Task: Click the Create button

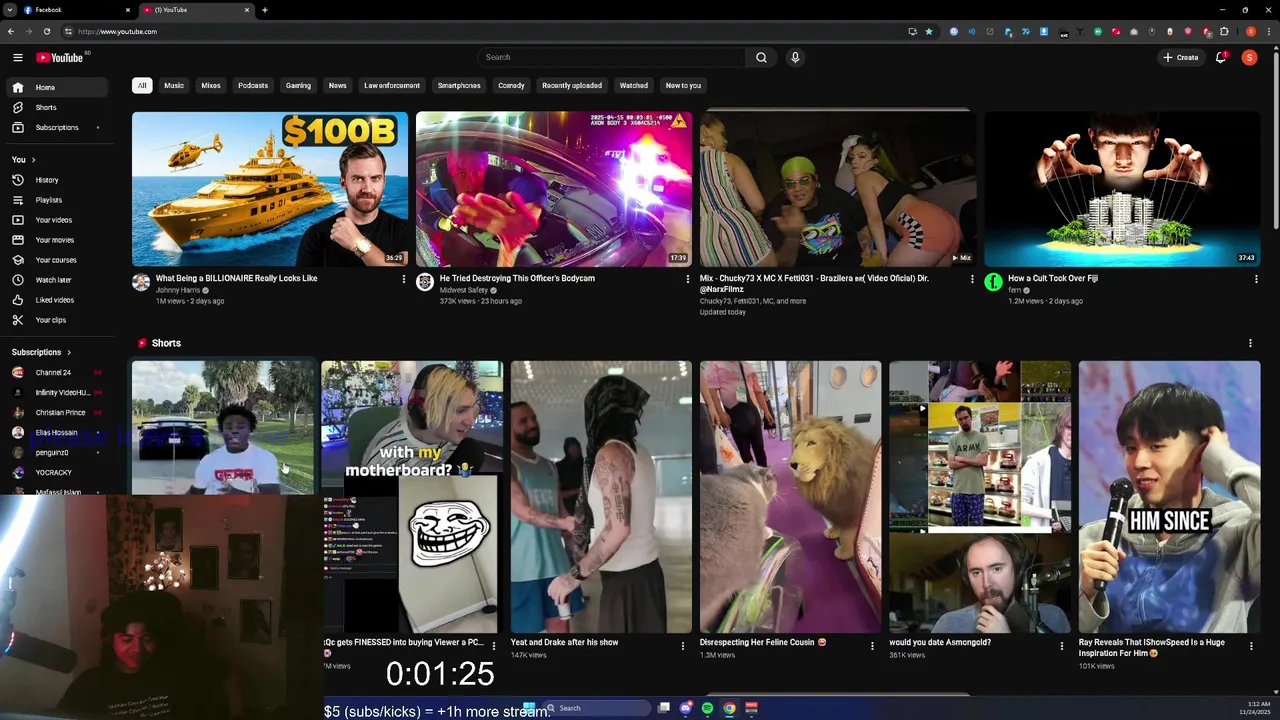Action: coord(1180,57)
